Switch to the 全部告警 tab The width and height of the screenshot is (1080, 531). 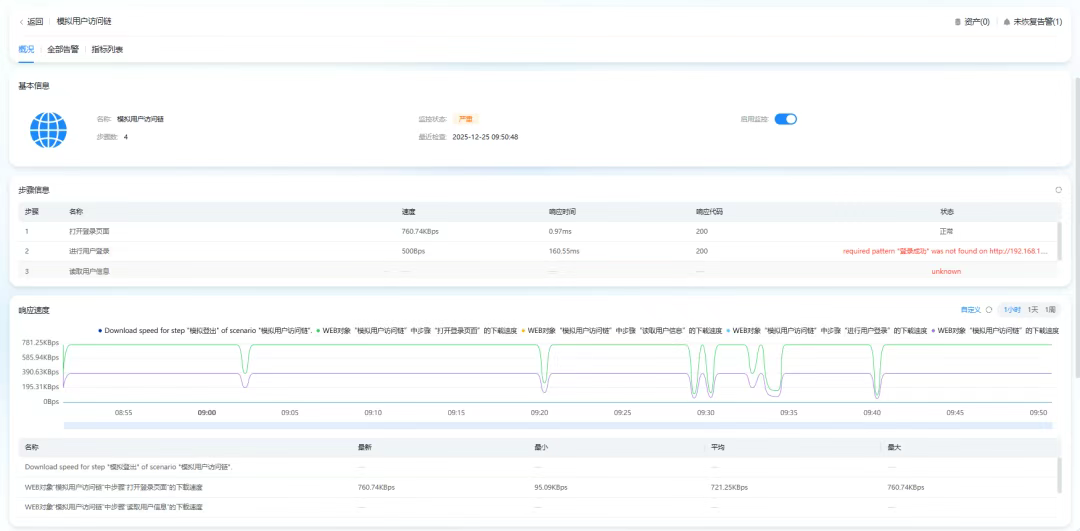coord(63,49)
